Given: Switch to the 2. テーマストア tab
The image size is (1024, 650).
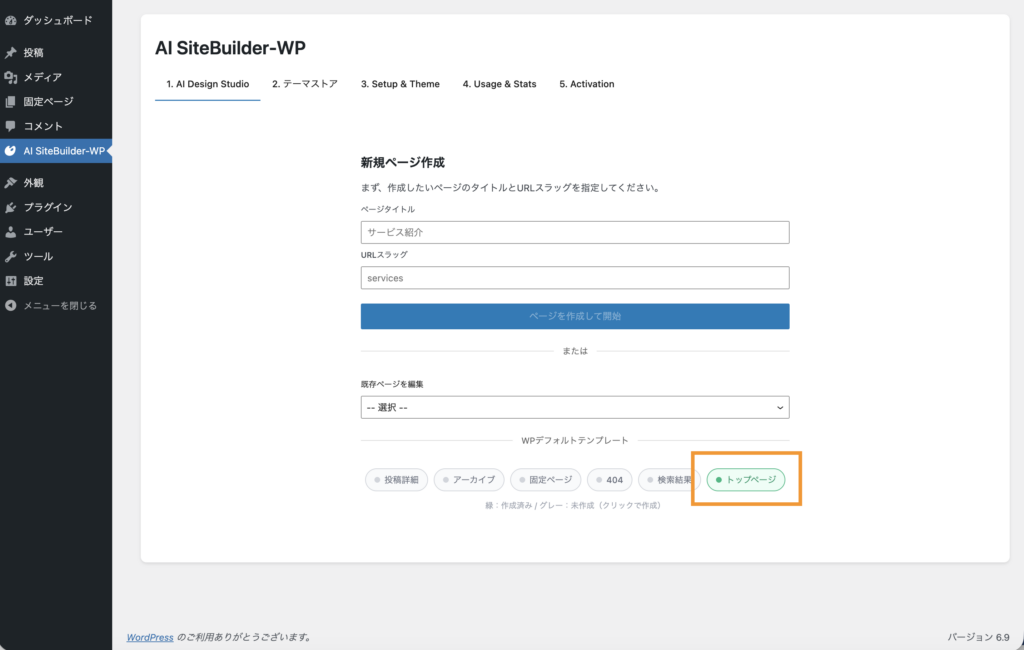Looking at the screenshot, I should tap(304, 84).
